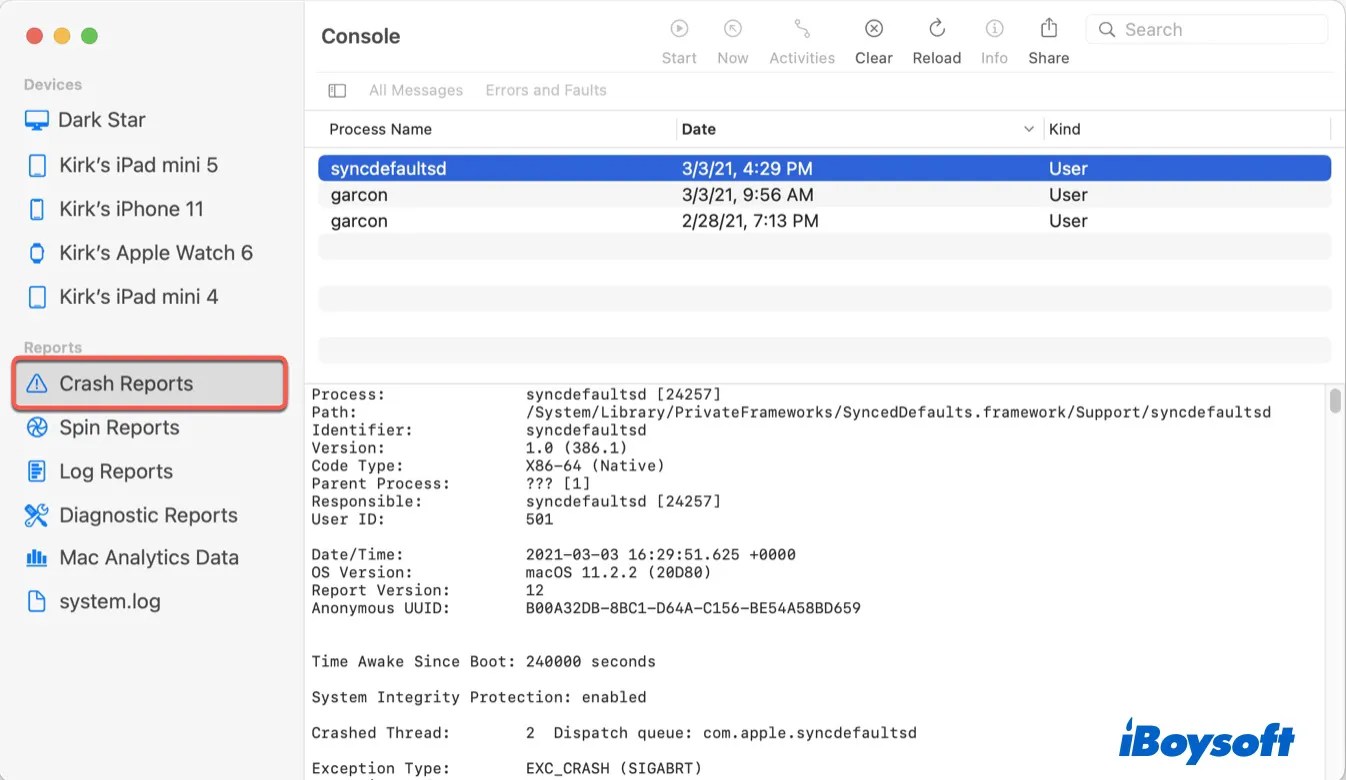Open Crash Reports in the sidebar
The width and height of the screenshot is (1346, 780).
pos(126,383)
